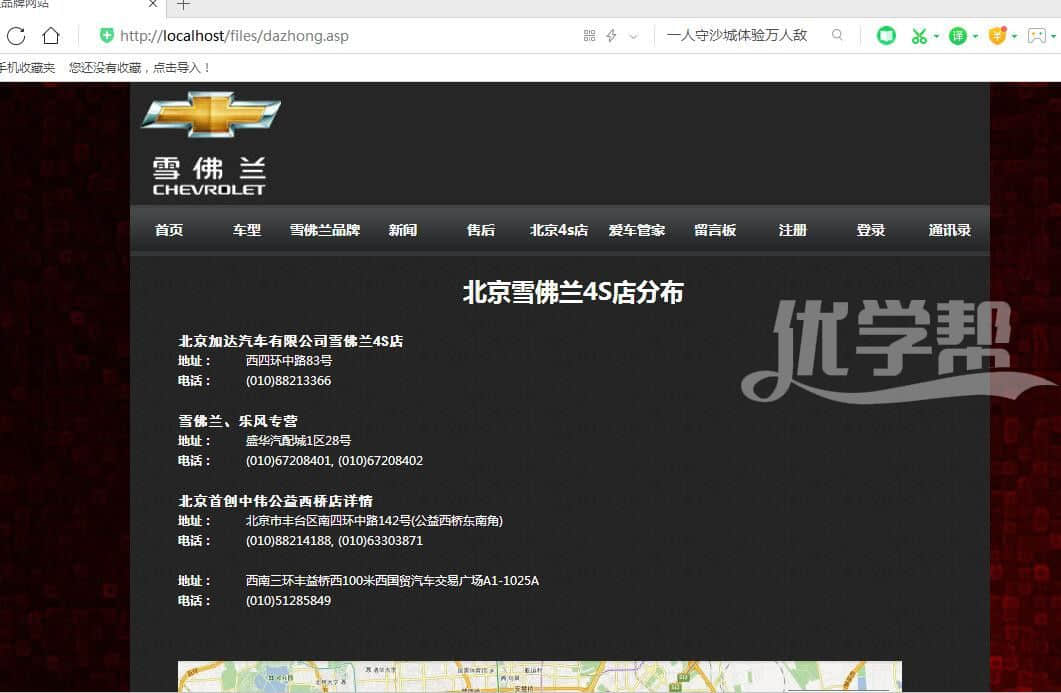Expand the dropdown beside the scissors icon

point(936,37)
